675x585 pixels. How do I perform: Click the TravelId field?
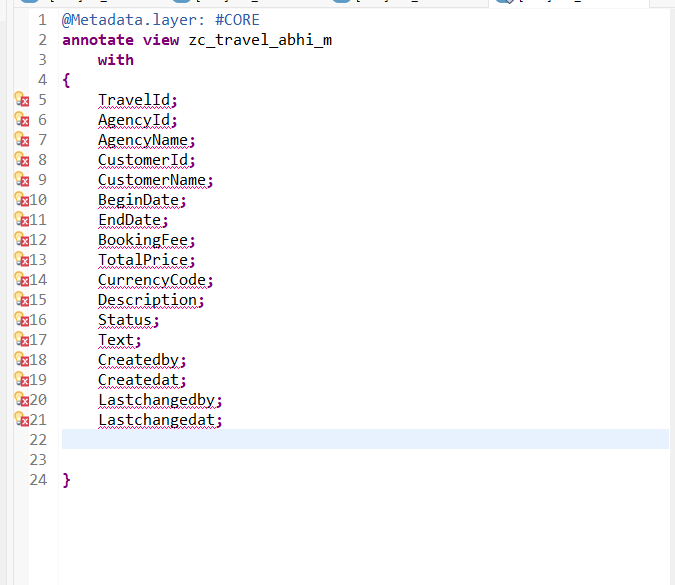[134, 100]
